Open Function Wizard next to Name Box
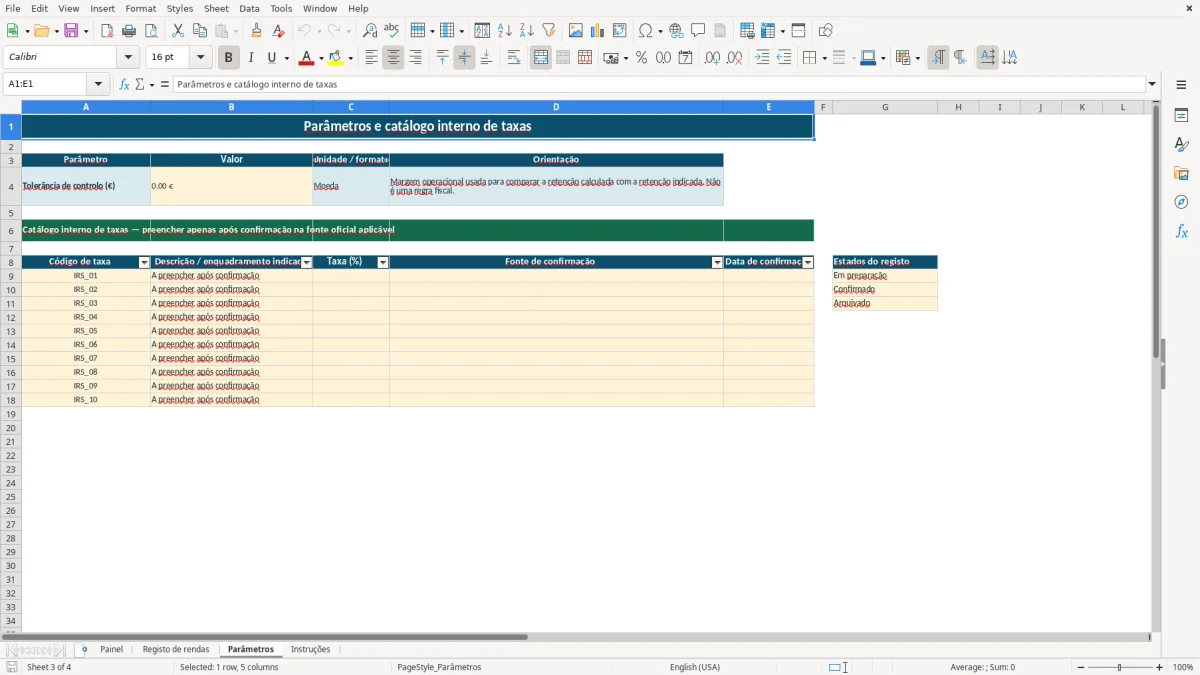This screenshot has height=675, width=1200. tap(124, 85)
